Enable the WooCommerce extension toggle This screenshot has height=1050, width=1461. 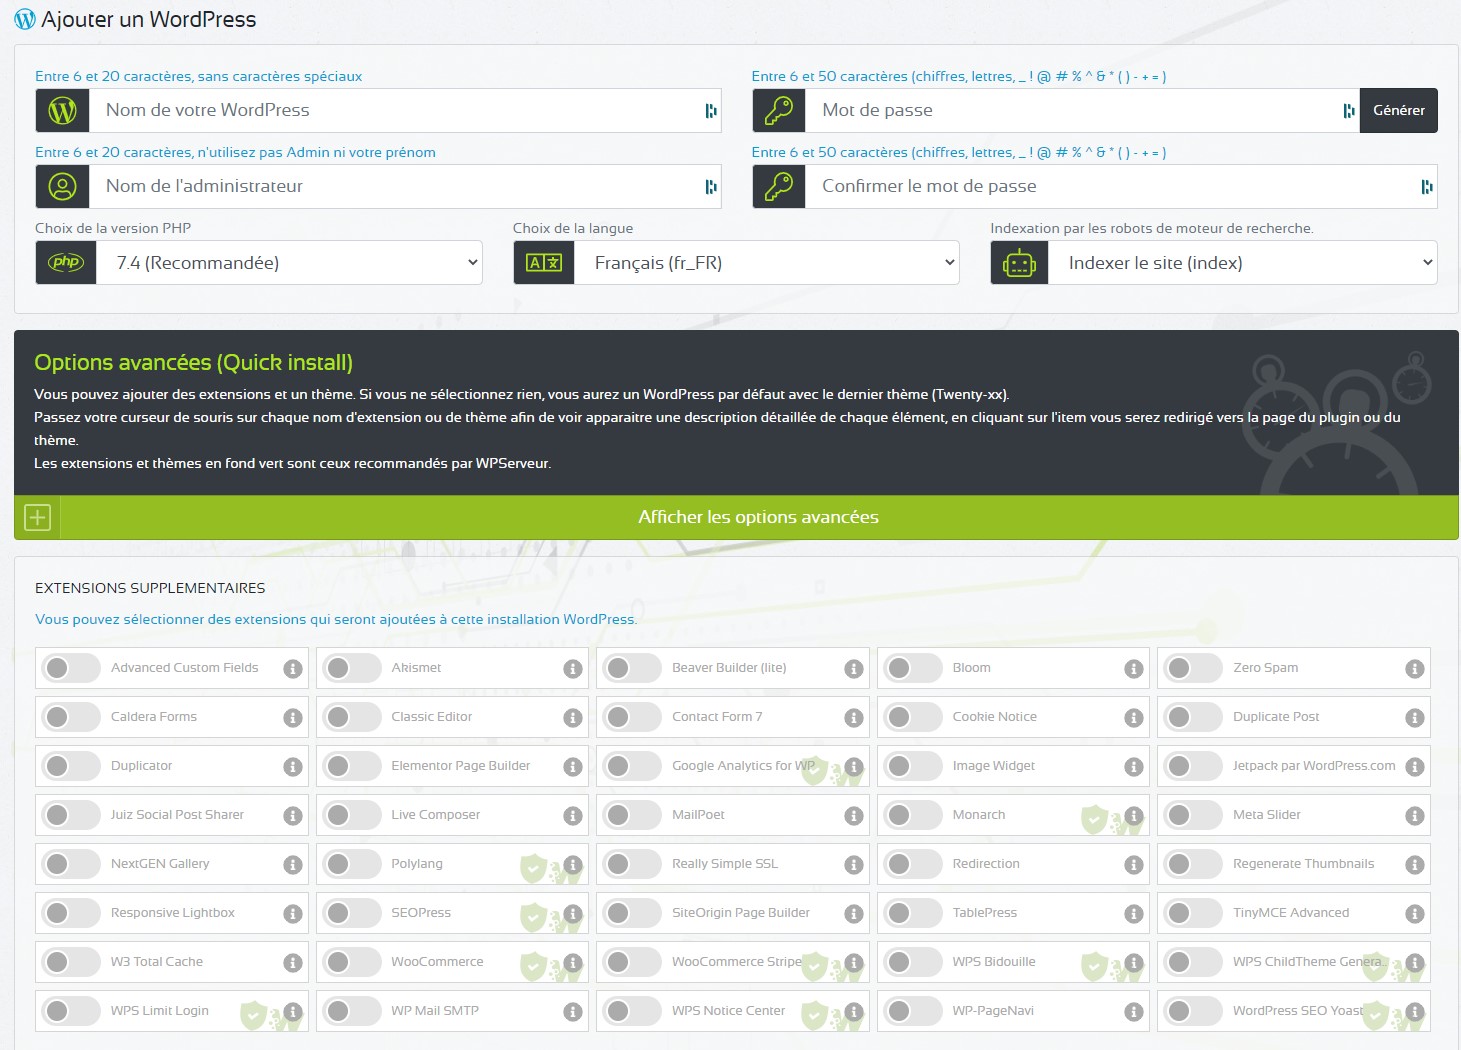pos(353,962)
